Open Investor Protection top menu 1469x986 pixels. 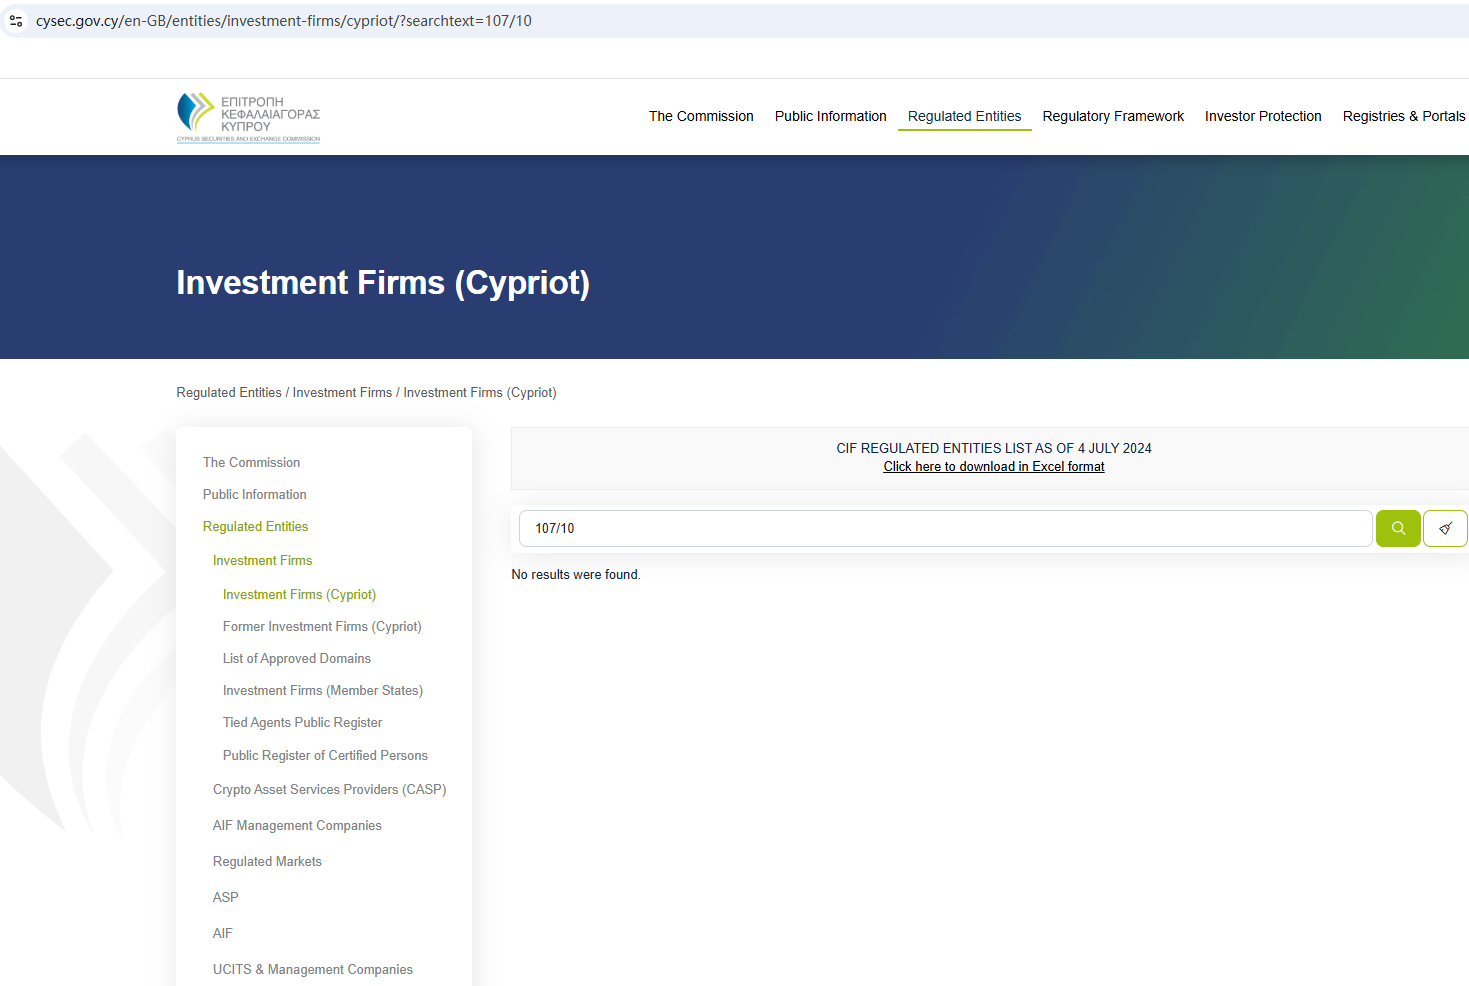[1262, 116]
